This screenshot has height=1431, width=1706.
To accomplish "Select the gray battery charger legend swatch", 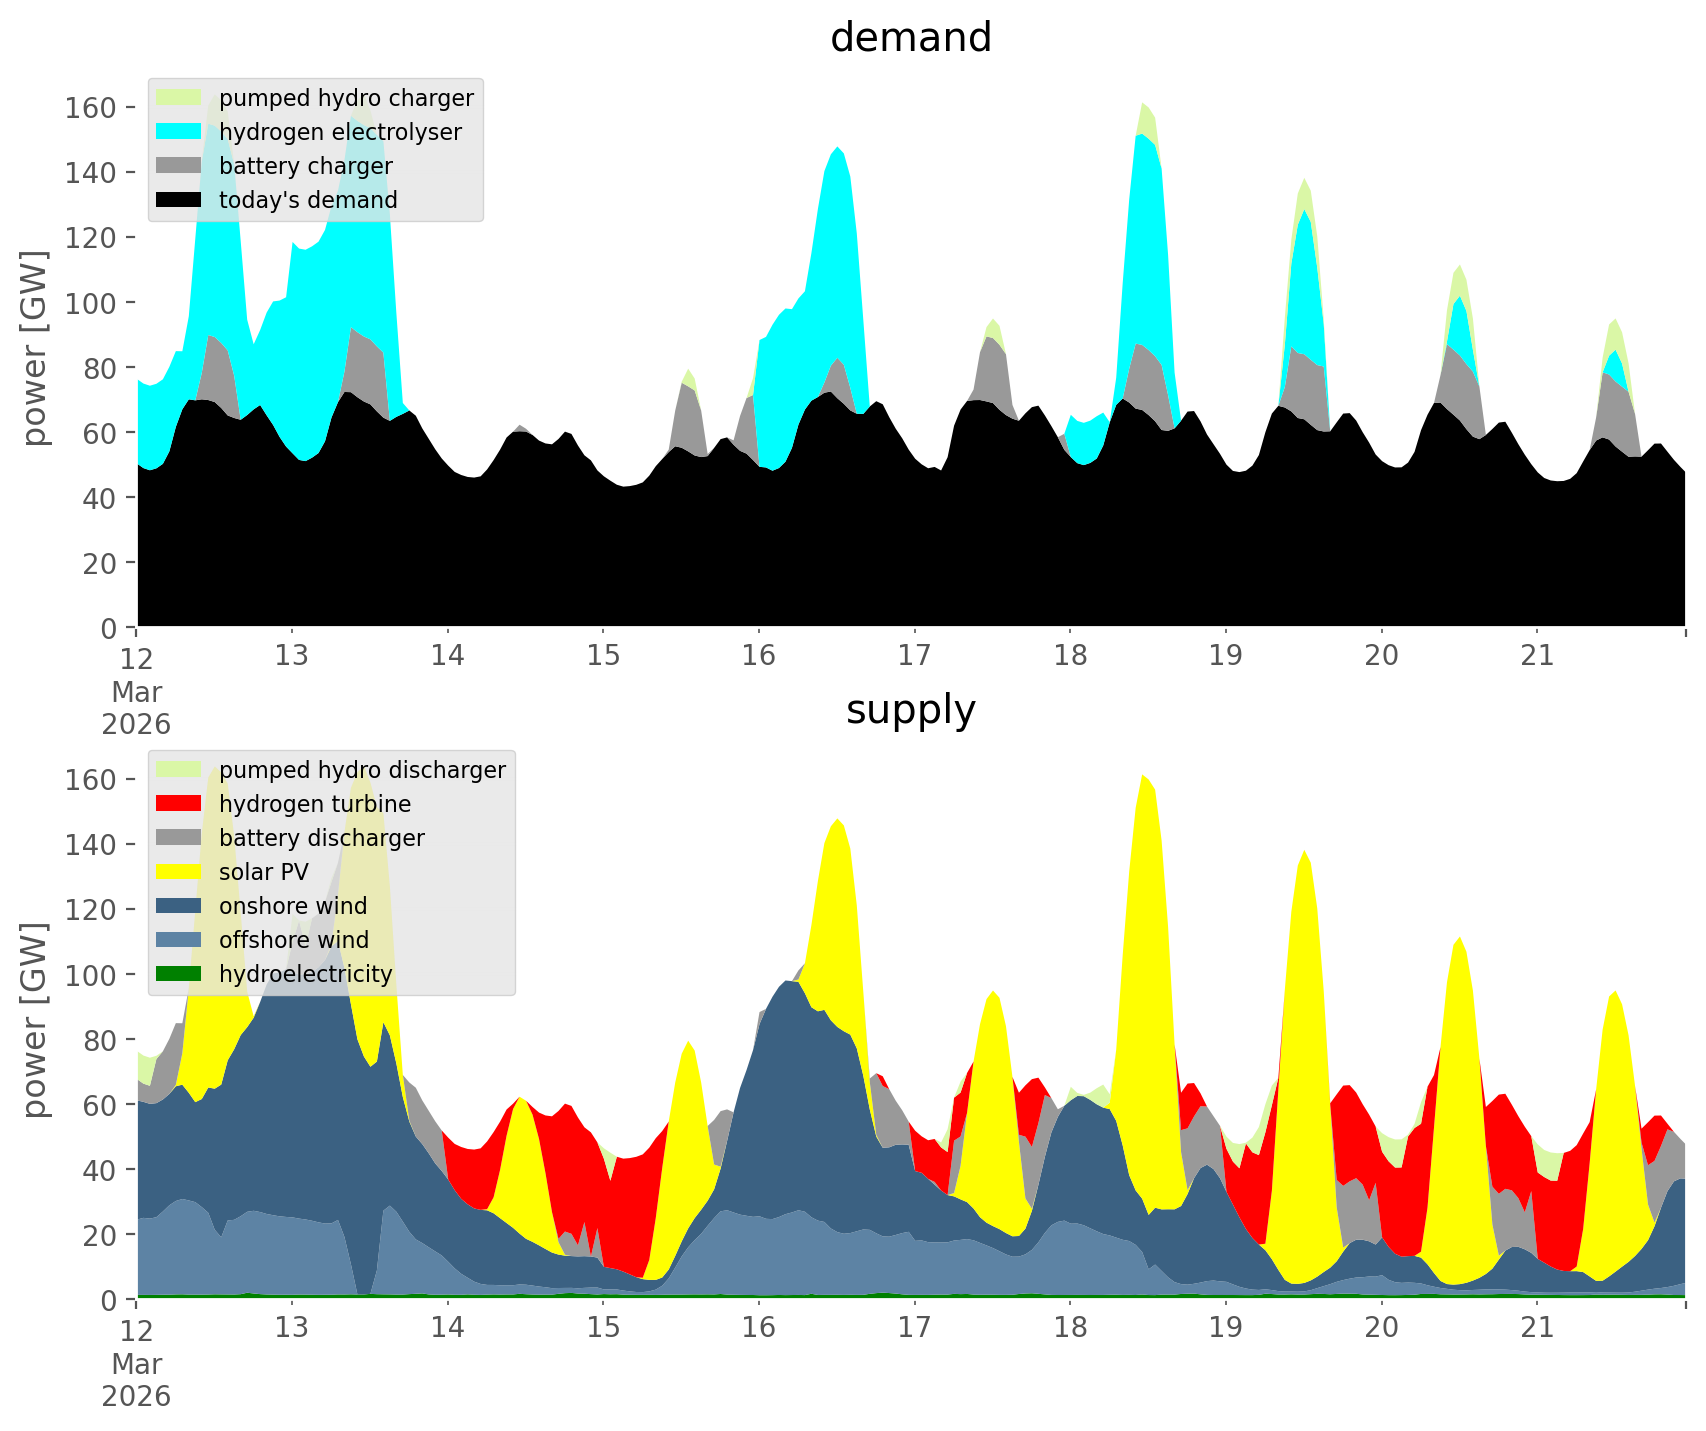I will point(180,166).
